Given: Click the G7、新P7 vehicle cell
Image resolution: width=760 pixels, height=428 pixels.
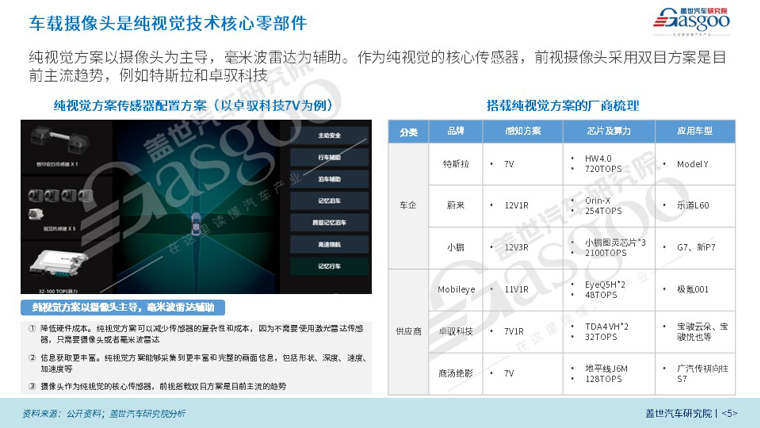Looking at the screenshot, I should tap(695, 247).
